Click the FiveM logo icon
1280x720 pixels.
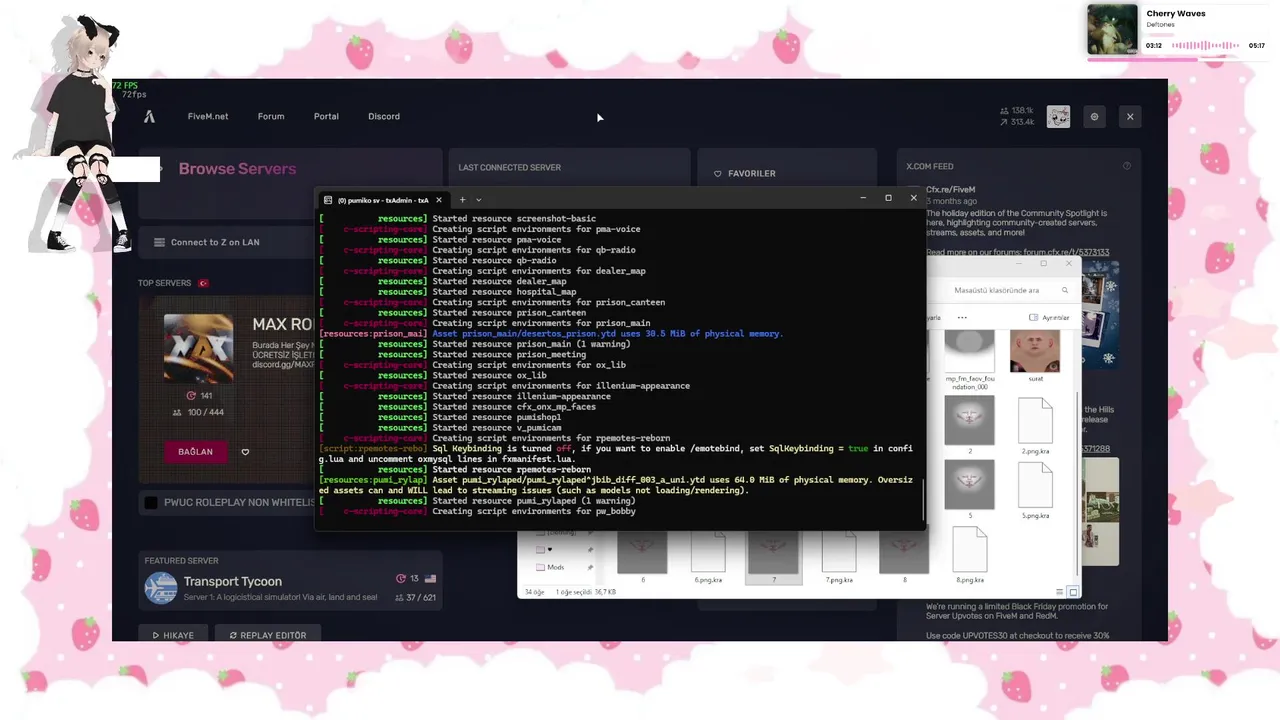[149, 116]
